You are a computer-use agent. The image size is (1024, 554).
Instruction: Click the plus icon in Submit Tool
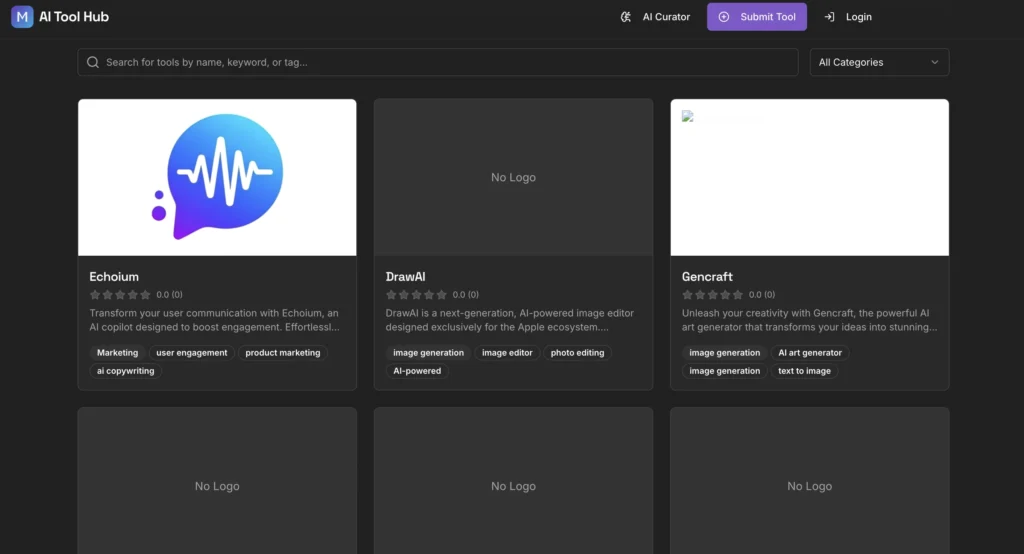[724, 17]
